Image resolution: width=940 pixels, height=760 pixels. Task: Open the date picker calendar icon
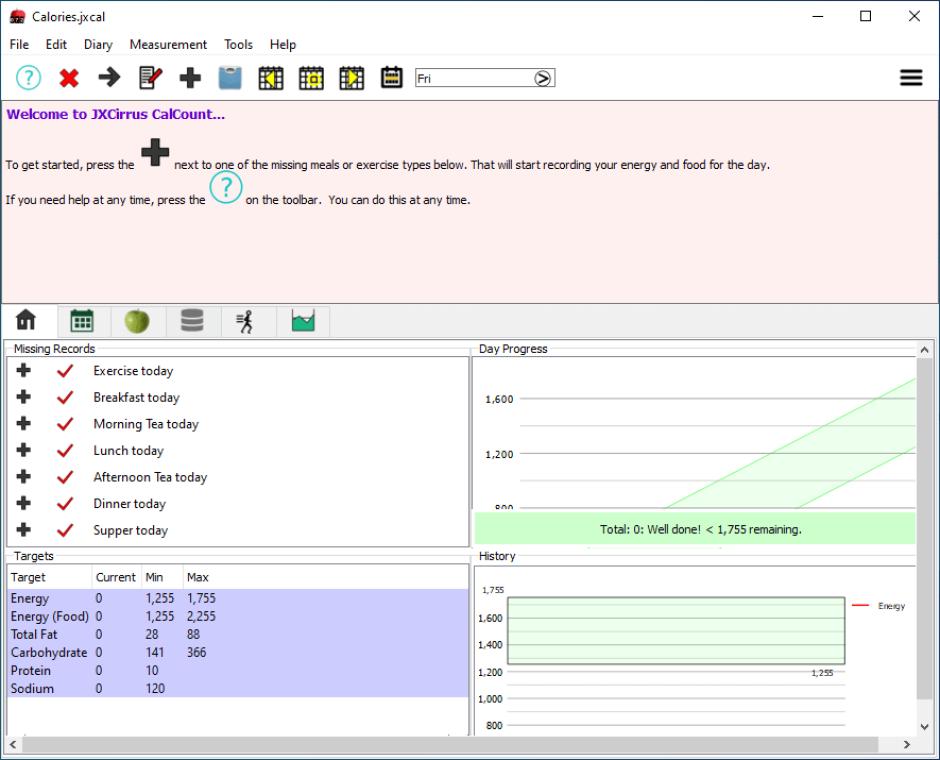click(391, 77)
